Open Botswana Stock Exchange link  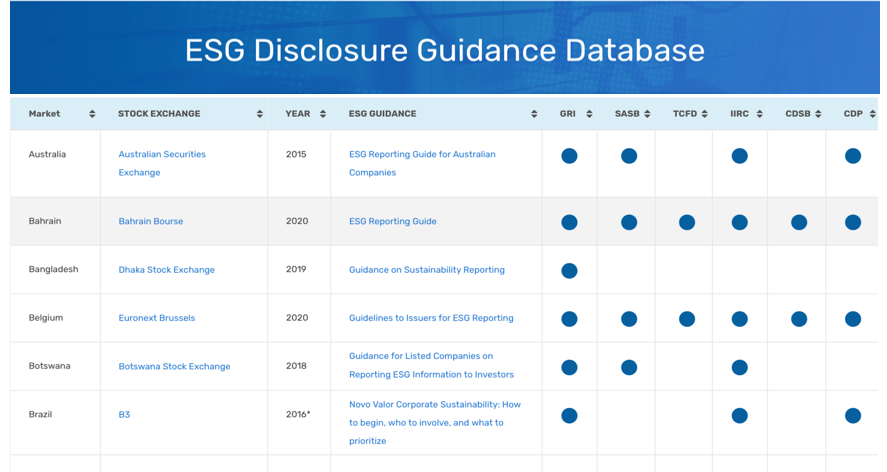point(174,366)
